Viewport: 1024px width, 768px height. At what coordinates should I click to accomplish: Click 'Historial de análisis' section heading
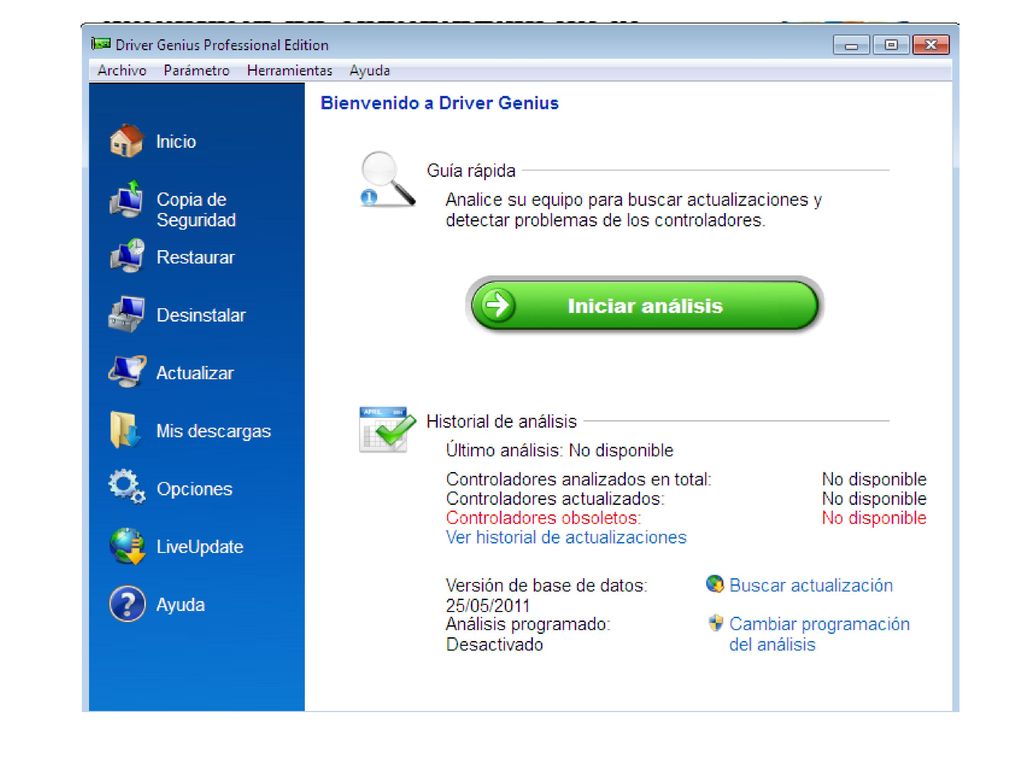tap(502, 422)
